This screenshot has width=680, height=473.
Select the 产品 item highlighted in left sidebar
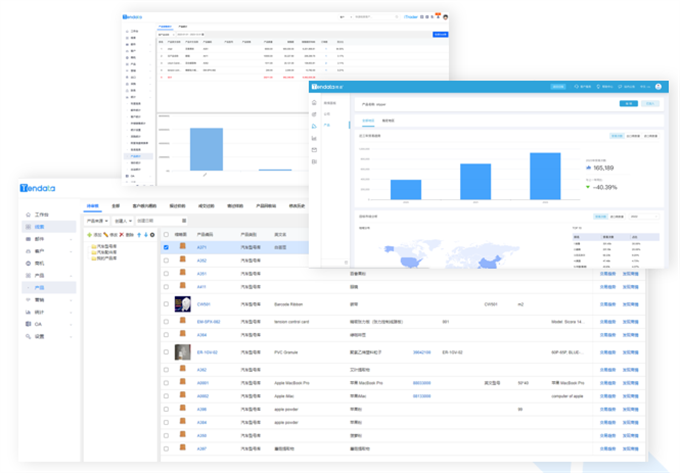tap(40, 287)
